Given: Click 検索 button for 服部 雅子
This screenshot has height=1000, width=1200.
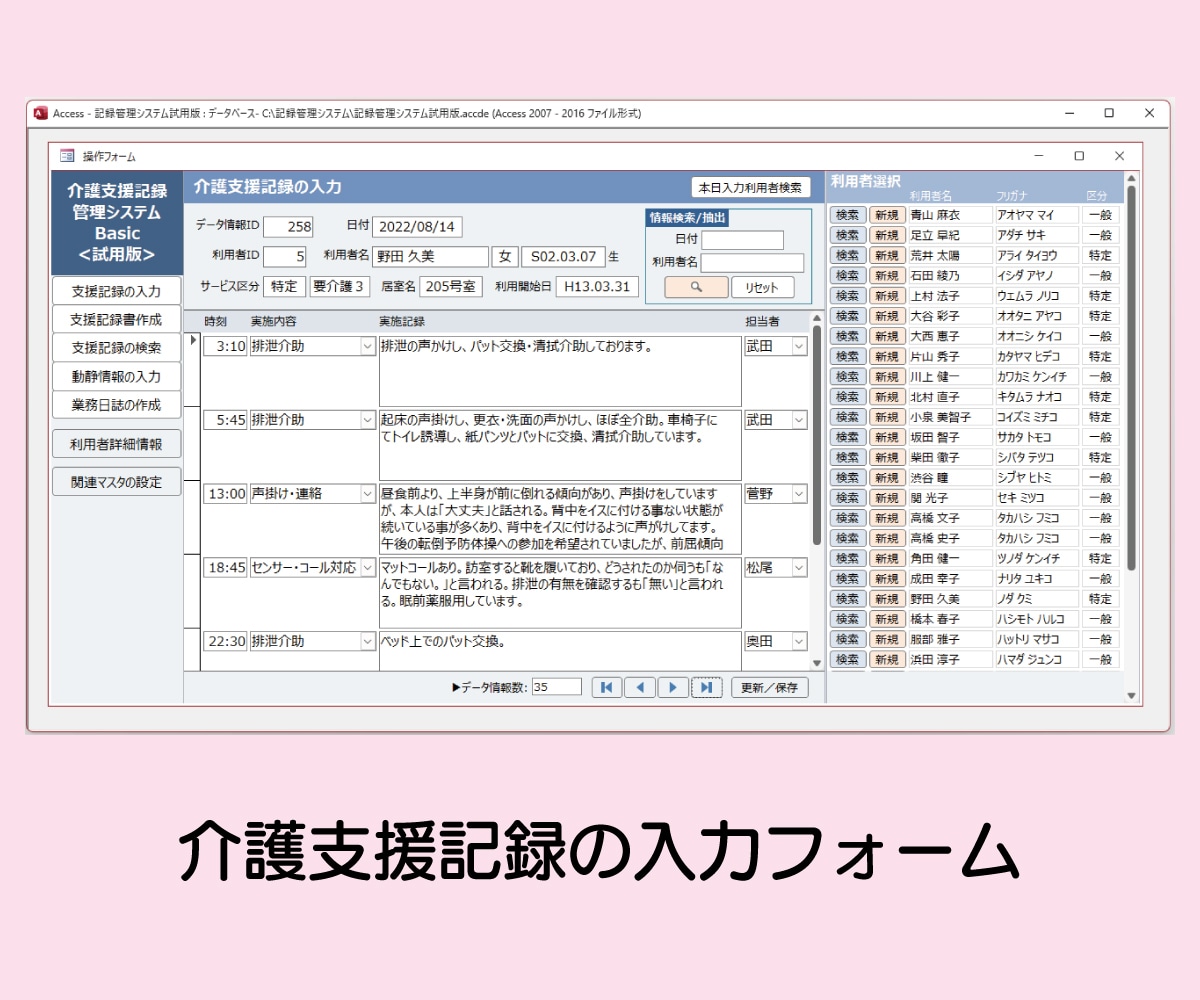Looking at the screenshot, I should [x=848, y=639].
